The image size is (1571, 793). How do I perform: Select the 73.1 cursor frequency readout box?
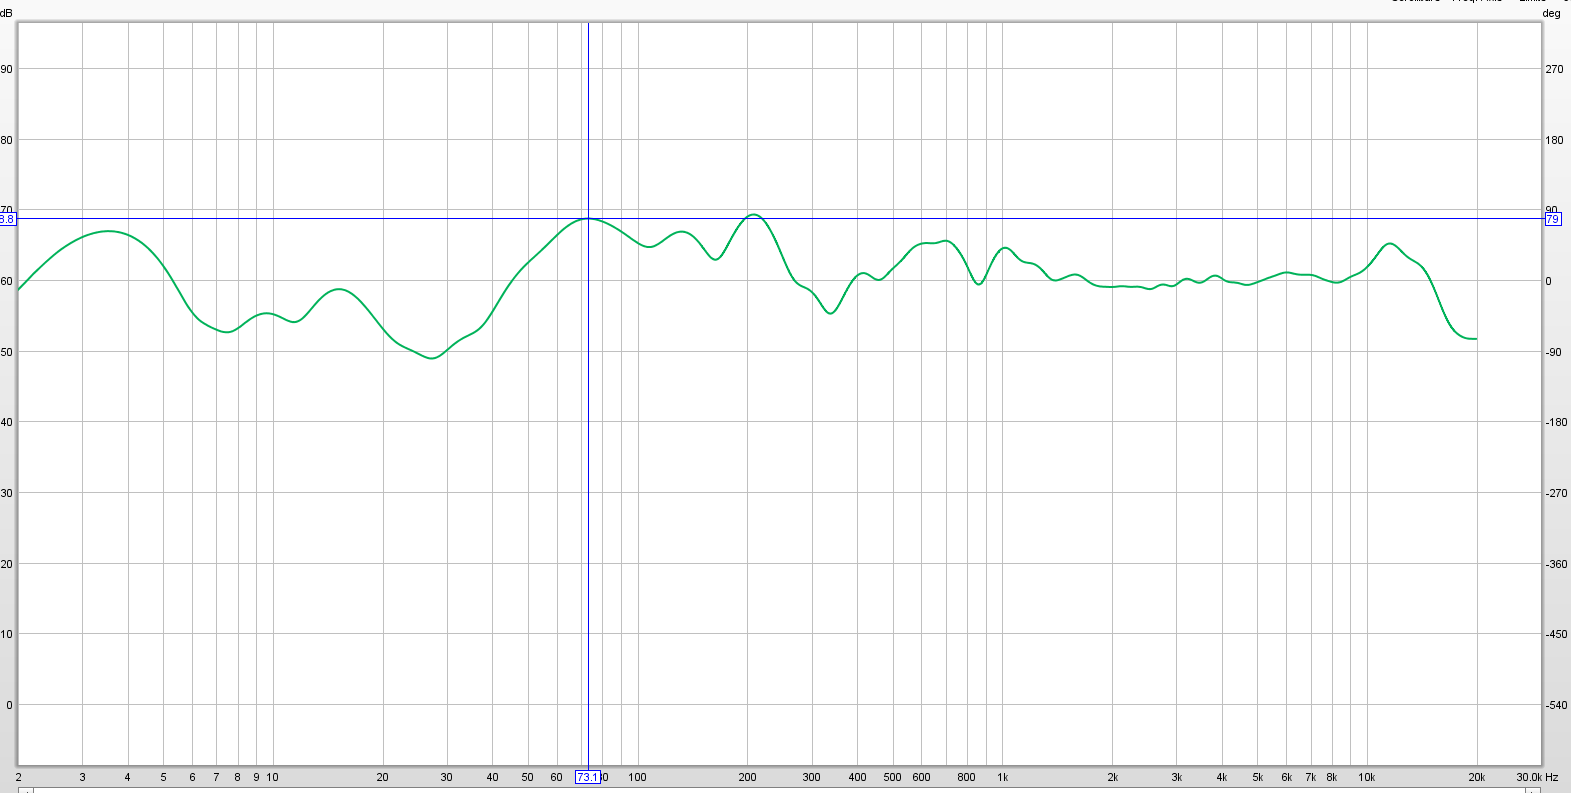pyautogui.click(x=588, y=777)
